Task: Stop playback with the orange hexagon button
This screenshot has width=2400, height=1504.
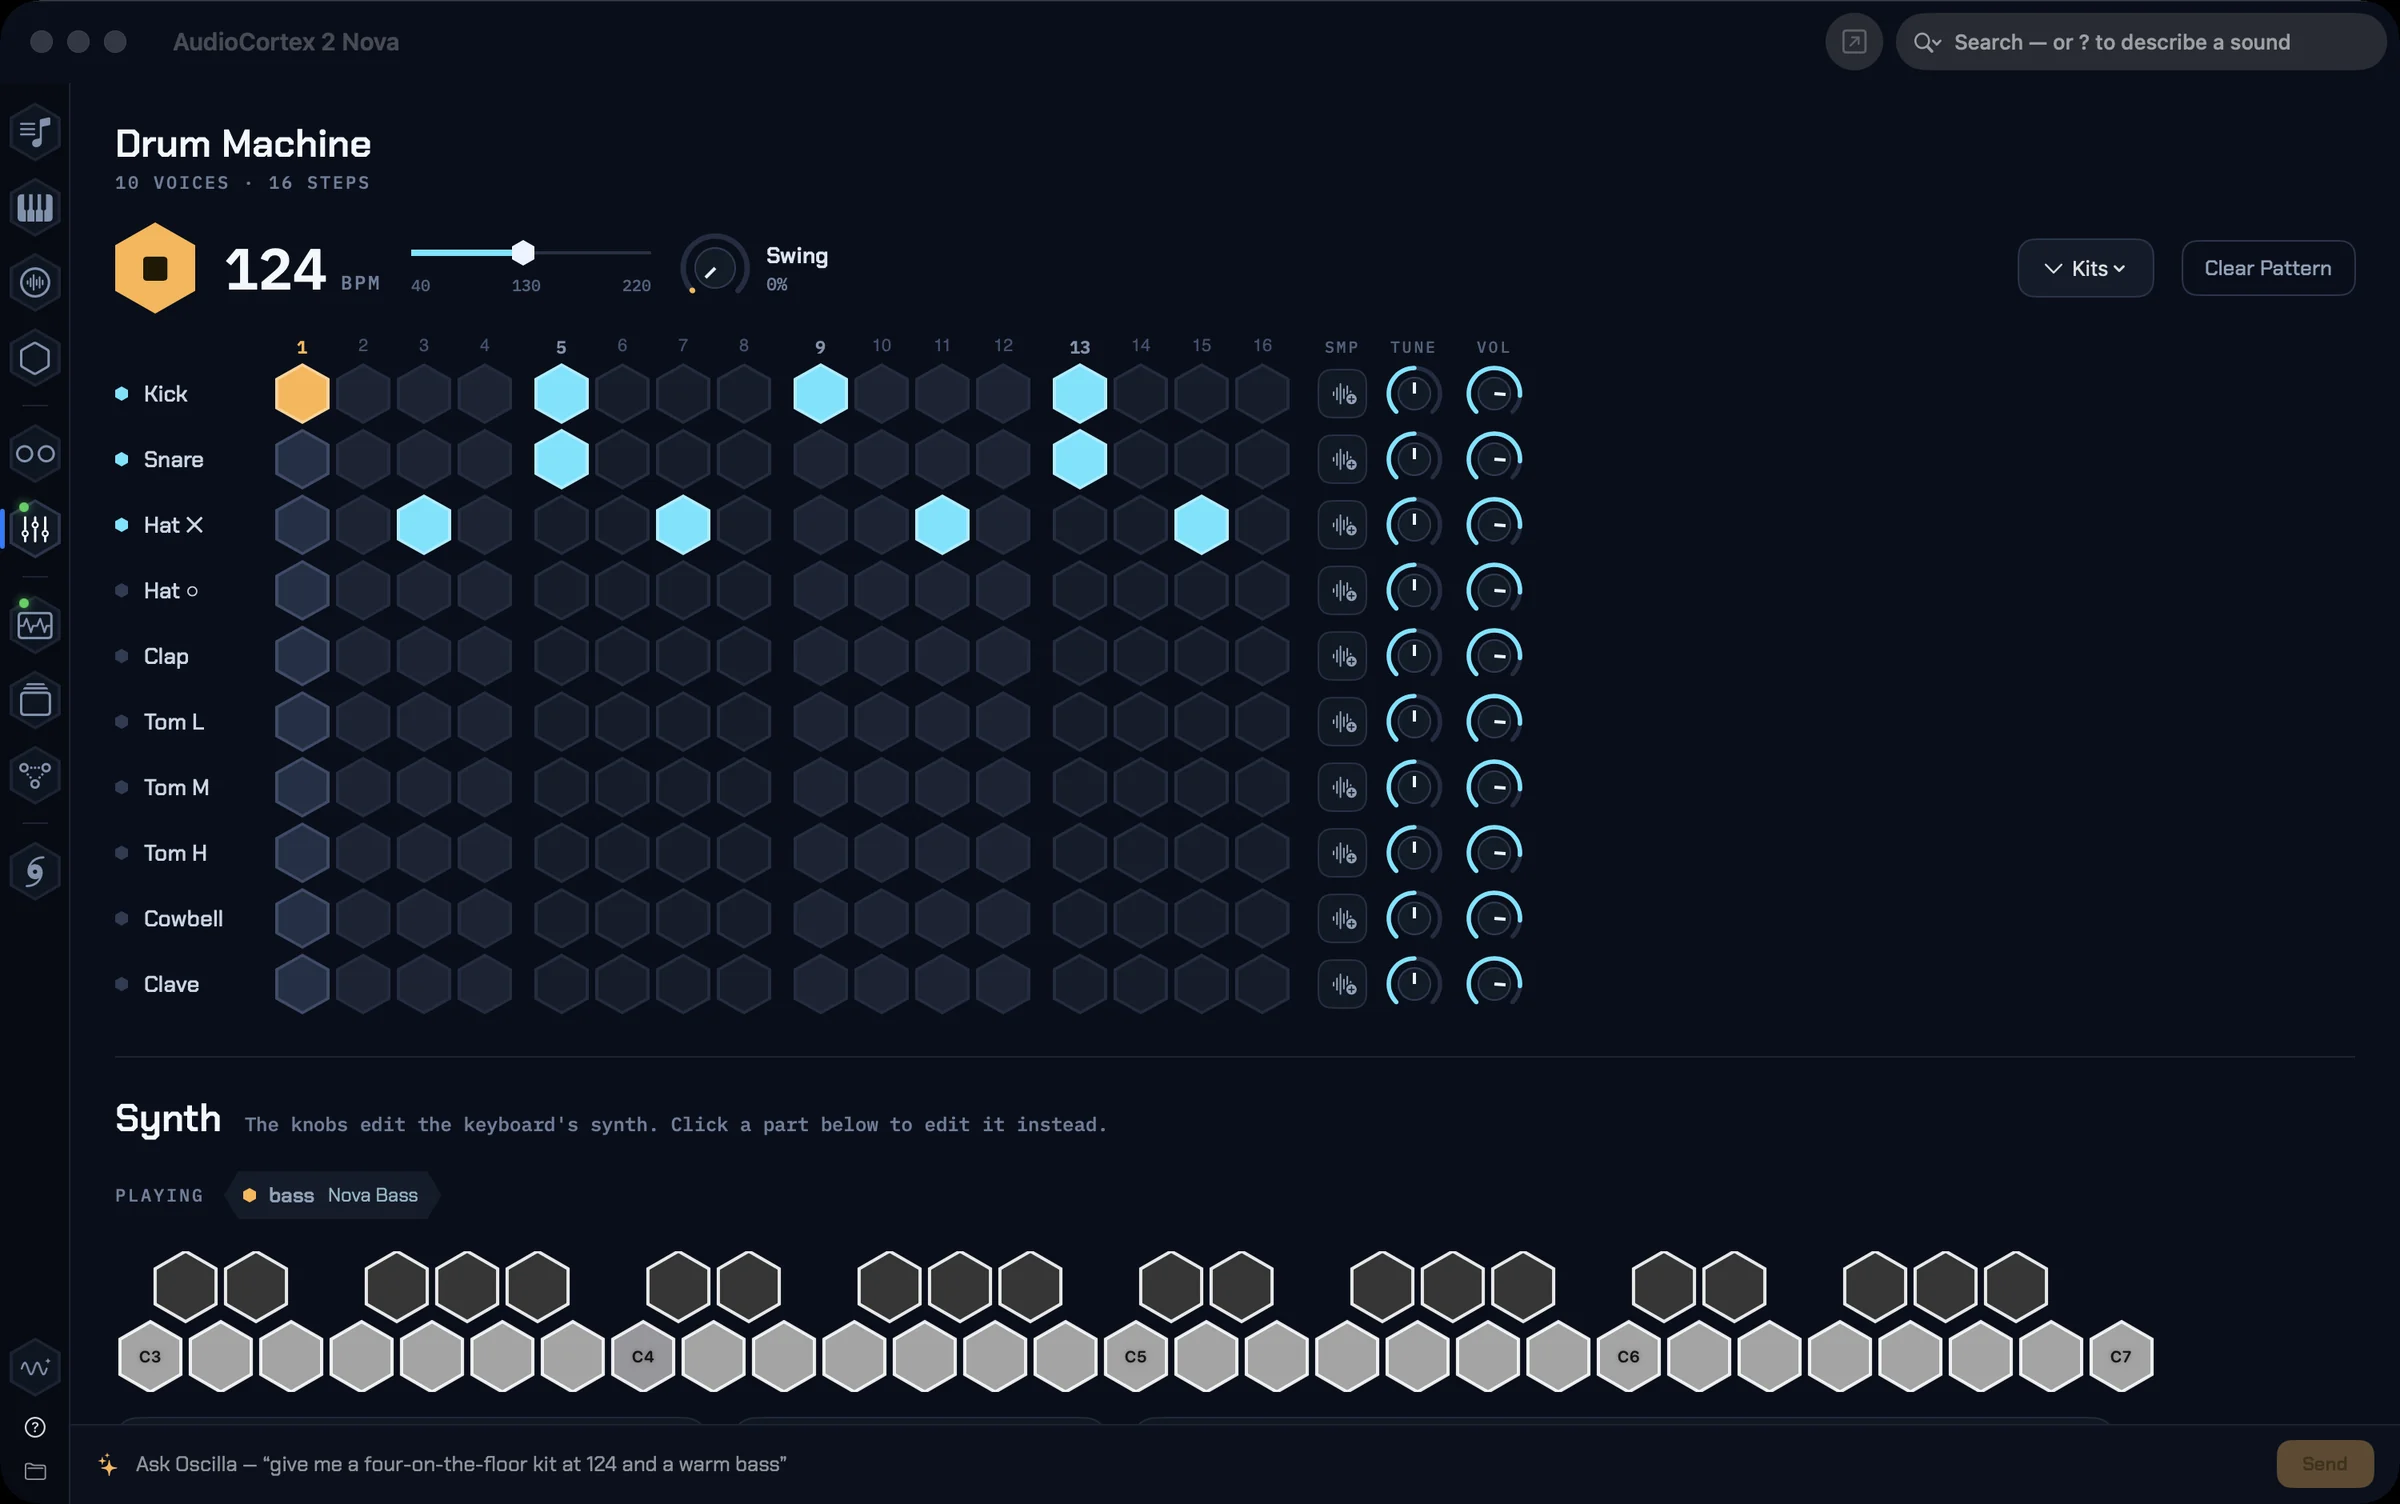Action: [x=154, y=268]
